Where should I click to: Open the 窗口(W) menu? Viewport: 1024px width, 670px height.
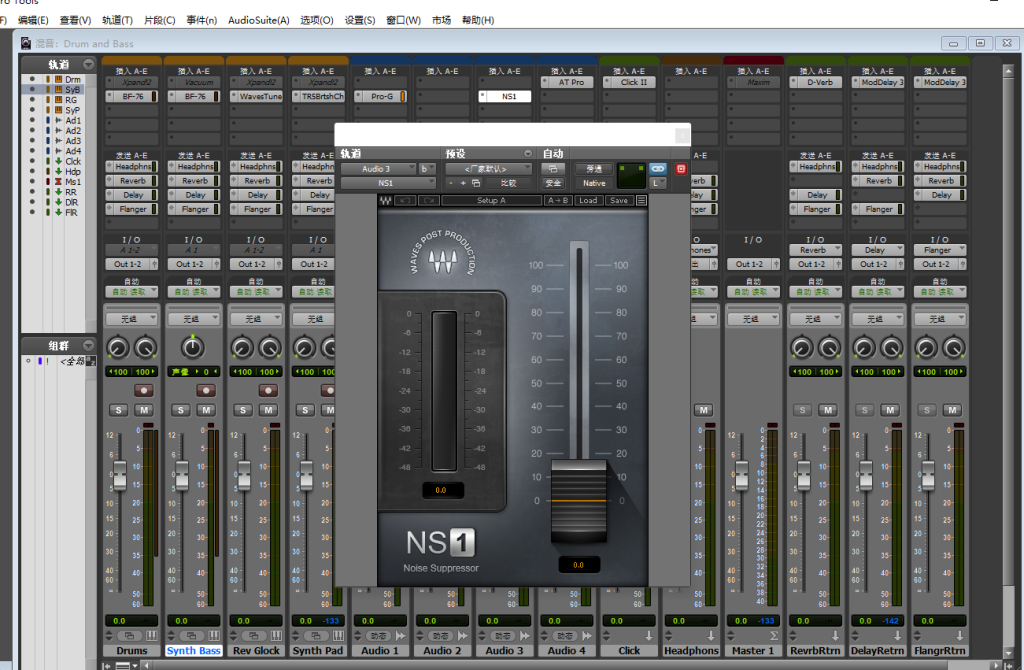[404, 20]
